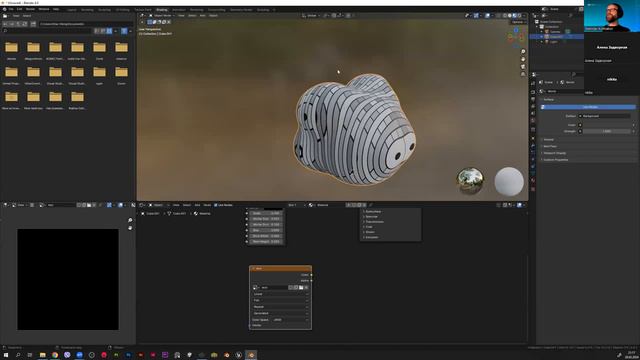This screenshot has height=360, width=640.
Task: Open Slot 1 material slot dropdown
Action: [297, 205]
